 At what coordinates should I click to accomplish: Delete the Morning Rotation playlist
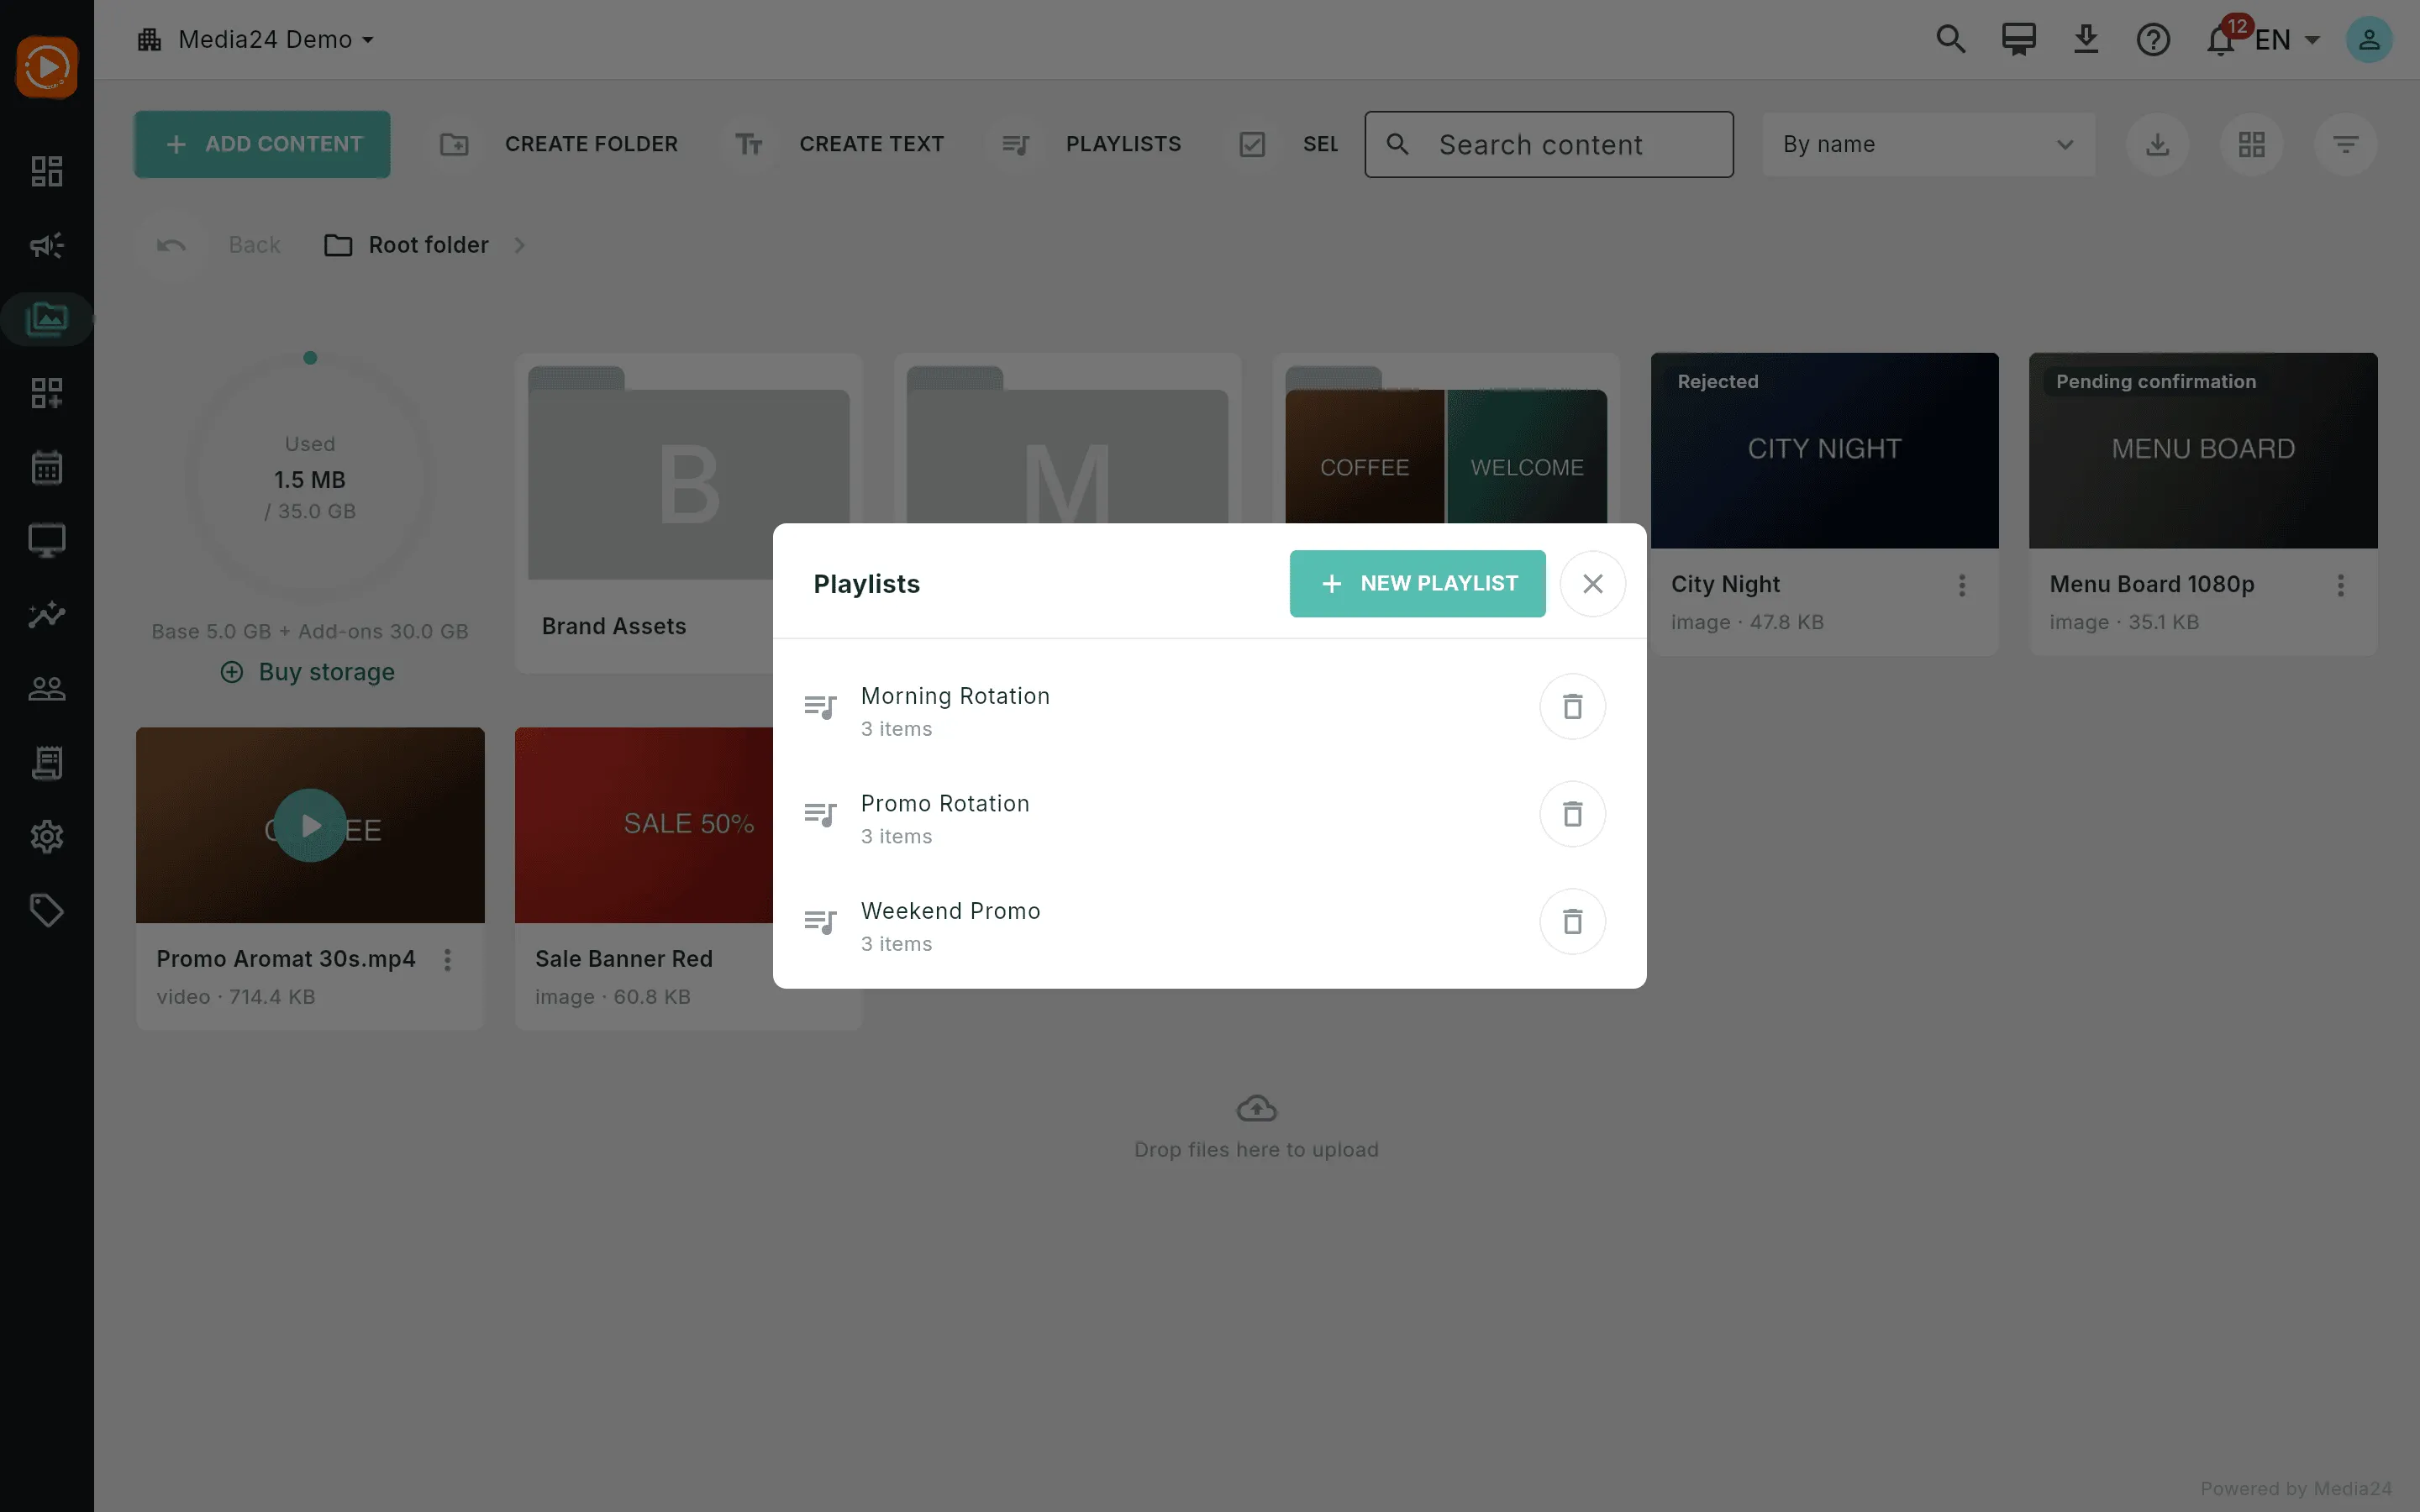pyautogui.click(x=1572, y=707)
